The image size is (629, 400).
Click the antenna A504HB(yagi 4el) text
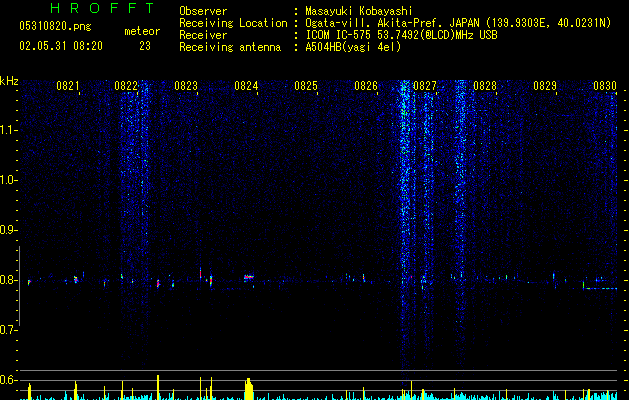click(x=353, y=47)
